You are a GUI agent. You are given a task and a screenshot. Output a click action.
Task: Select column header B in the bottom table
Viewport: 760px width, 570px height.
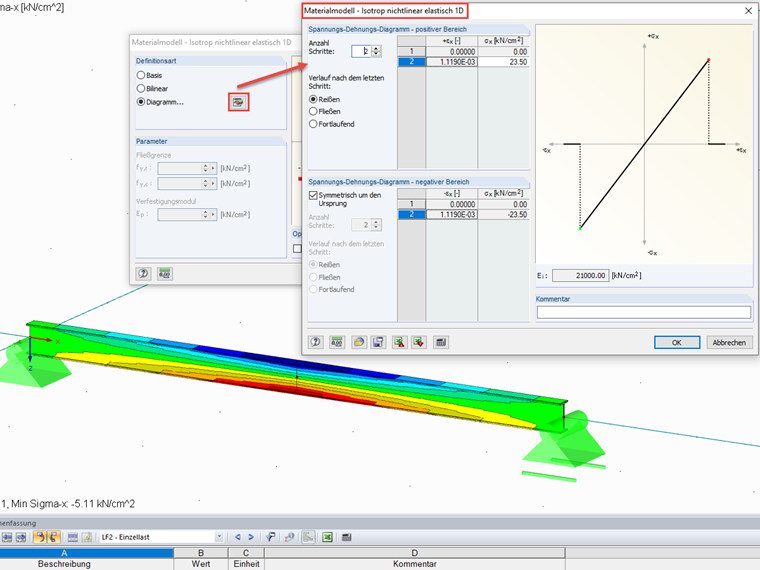(201, 553)
